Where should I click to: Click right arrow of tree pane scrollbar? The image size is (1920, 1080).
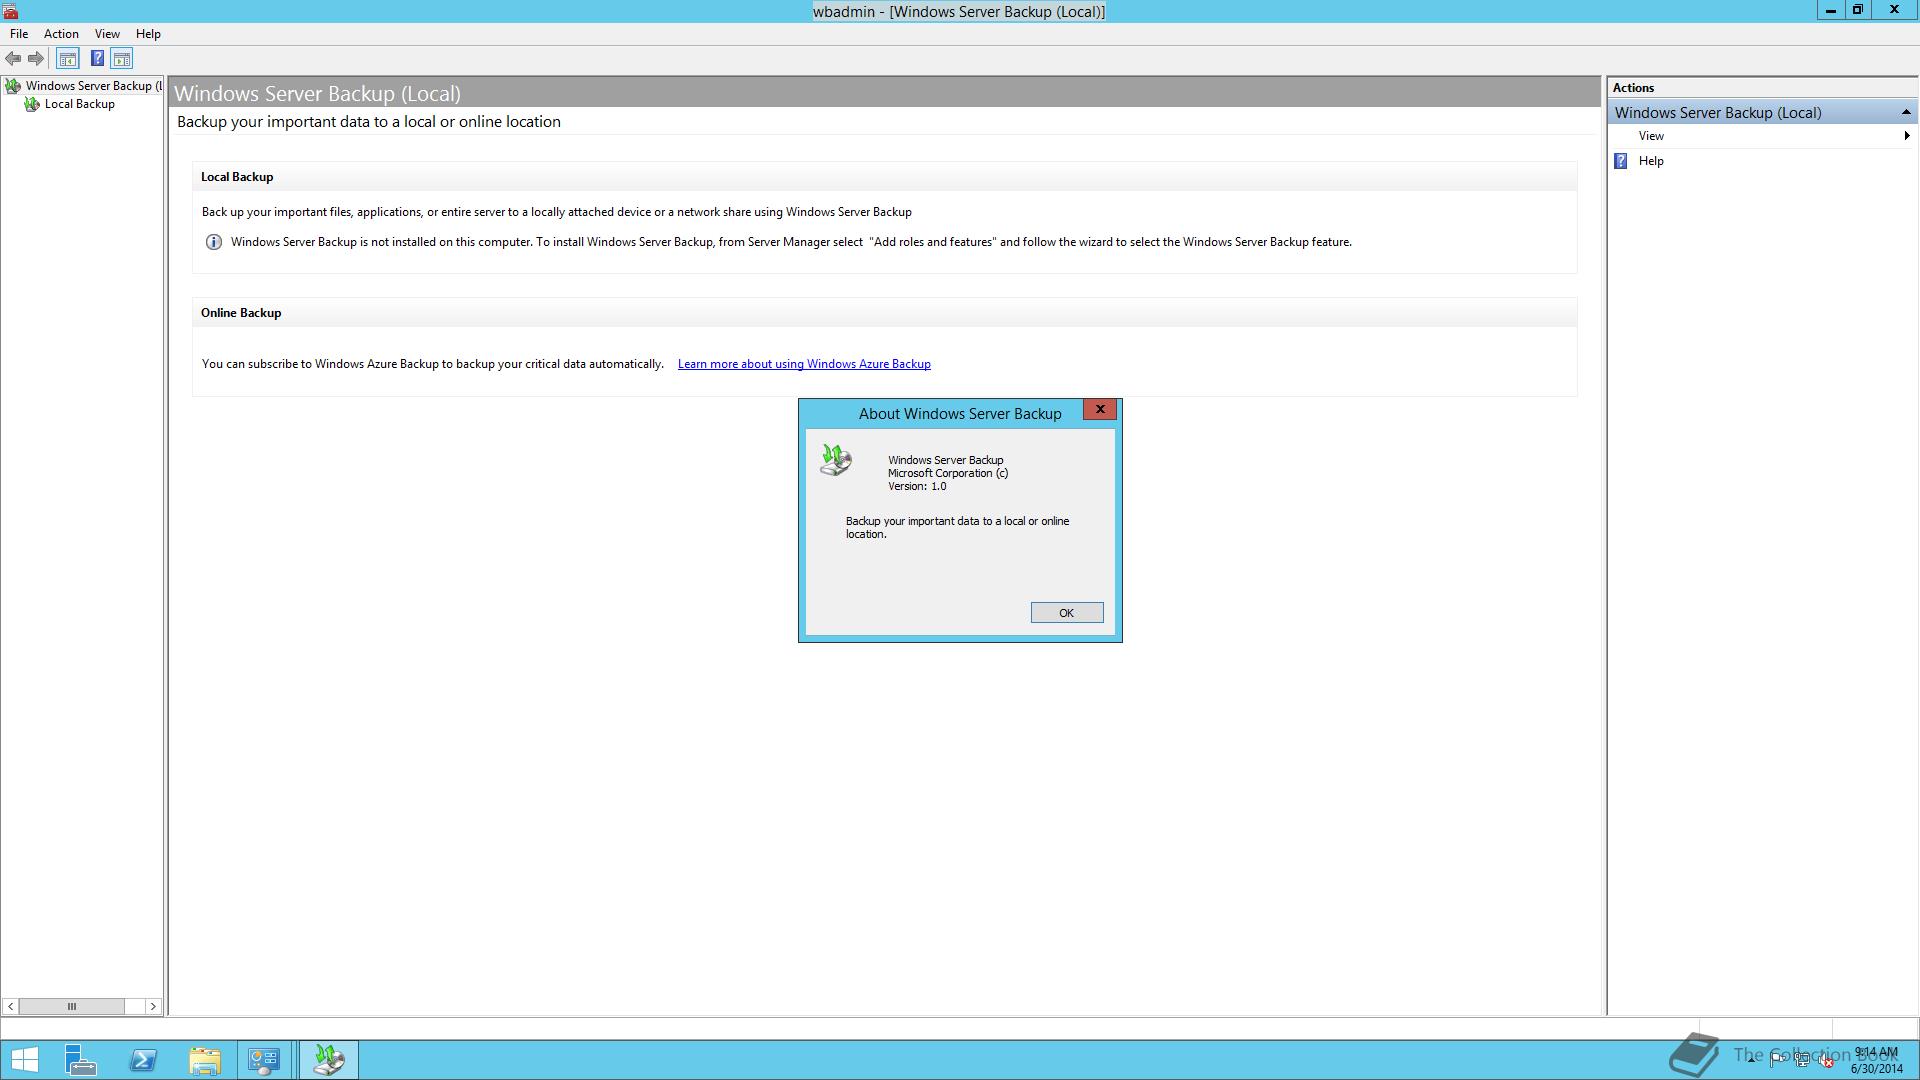click(153, 1006)
